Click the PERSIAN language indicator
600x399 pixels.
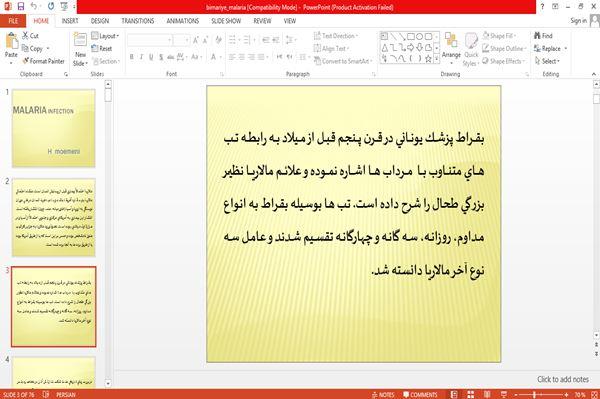coord(66,394)
